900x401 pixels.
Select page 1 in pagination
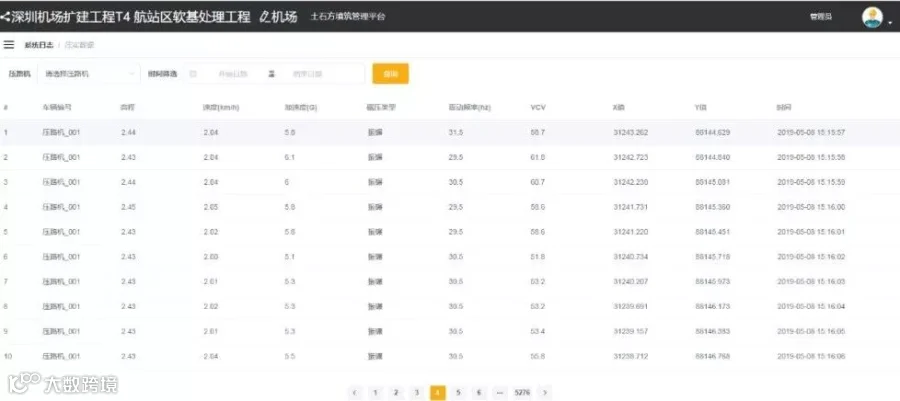pyautogui.click(x=375, y=392)
